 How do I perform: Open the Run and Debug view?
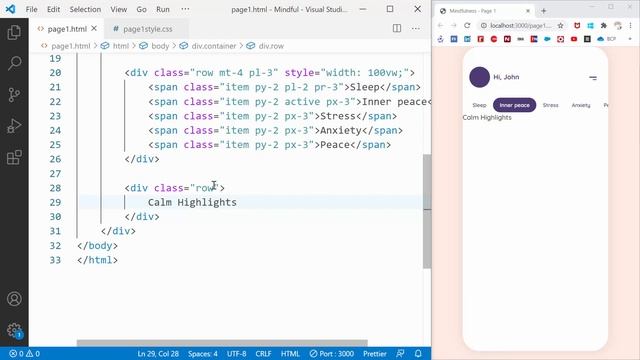tap(14, 126)
